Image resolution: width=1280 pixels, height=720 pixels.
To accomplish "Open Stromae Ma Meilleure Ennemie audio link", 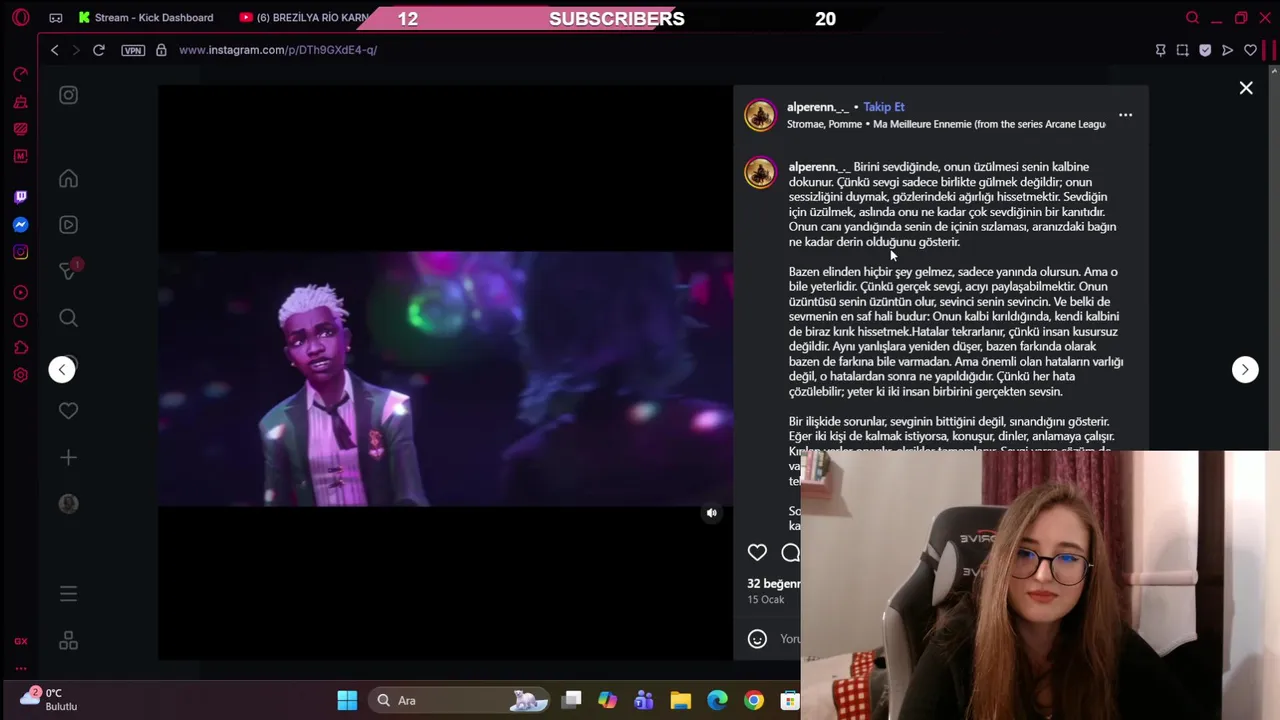I will (946, 124).
